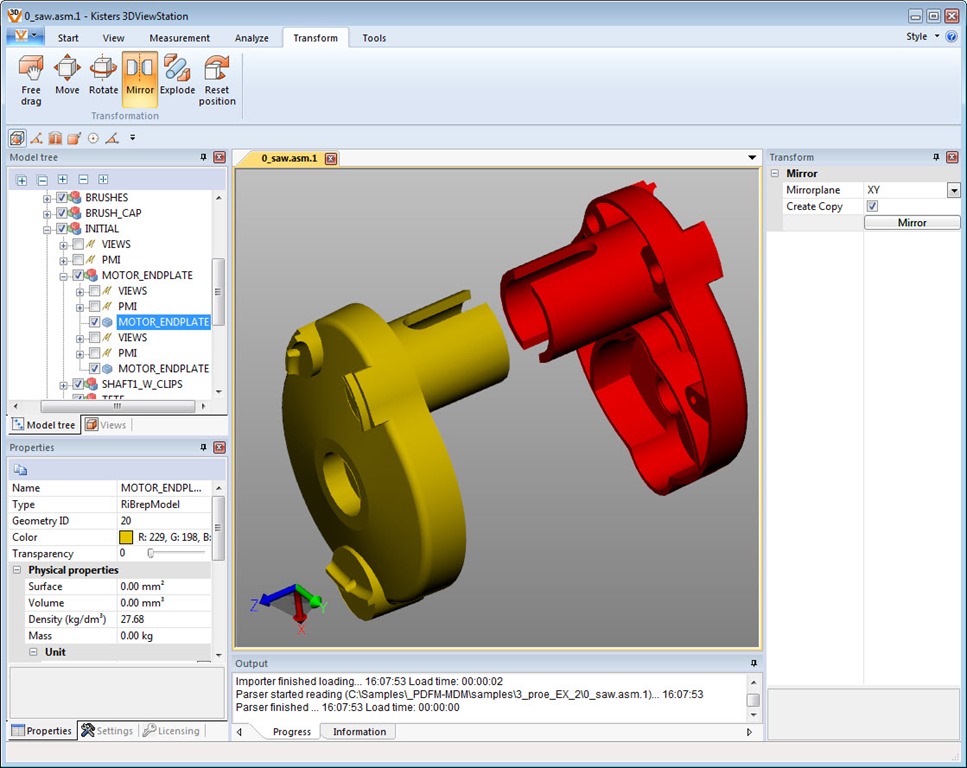Open the quick toolbar customize arrow
The height and width of the screenshot is (768, 967).
click(133, 138)
